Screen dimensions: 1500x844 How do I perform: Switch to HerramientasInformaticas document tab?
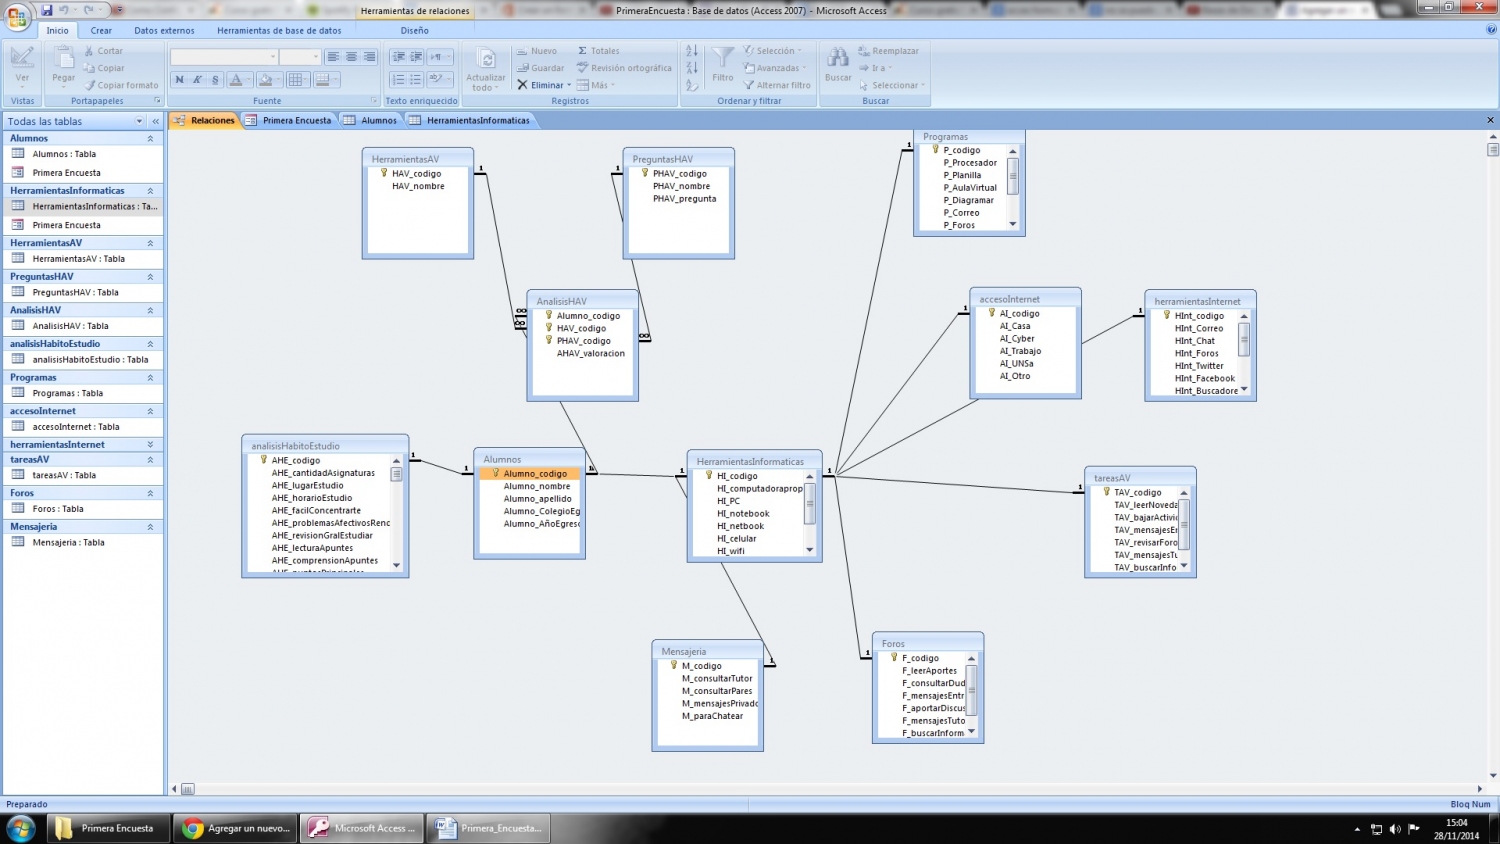click(x=470, y=120)
